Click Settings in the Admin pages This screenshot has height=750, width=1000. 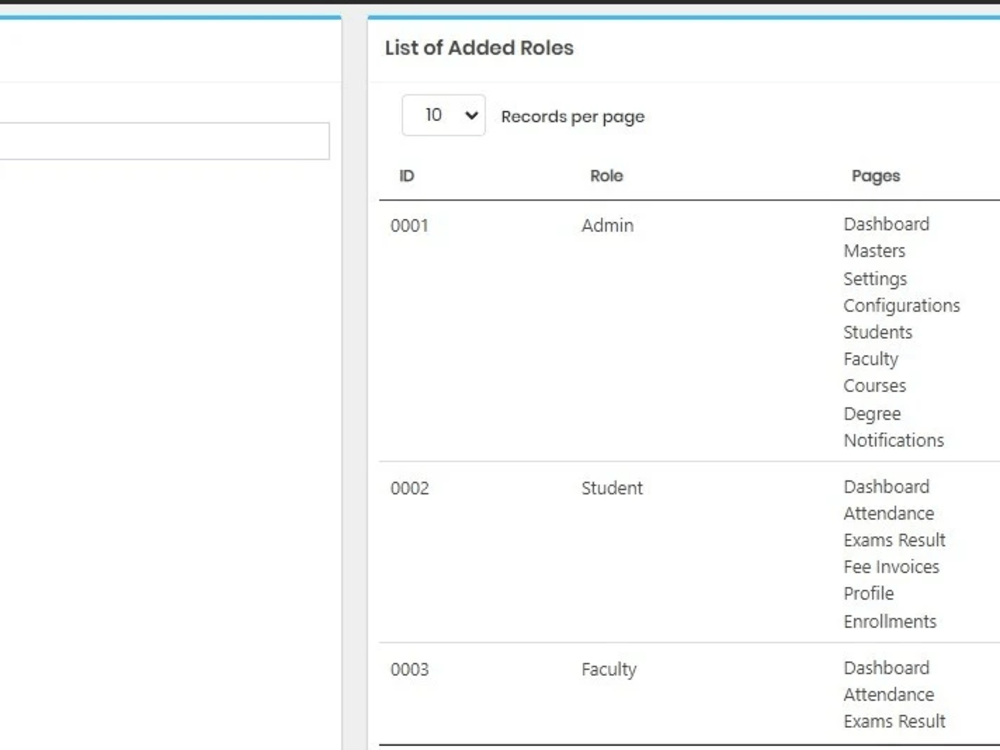click(875, 279)
